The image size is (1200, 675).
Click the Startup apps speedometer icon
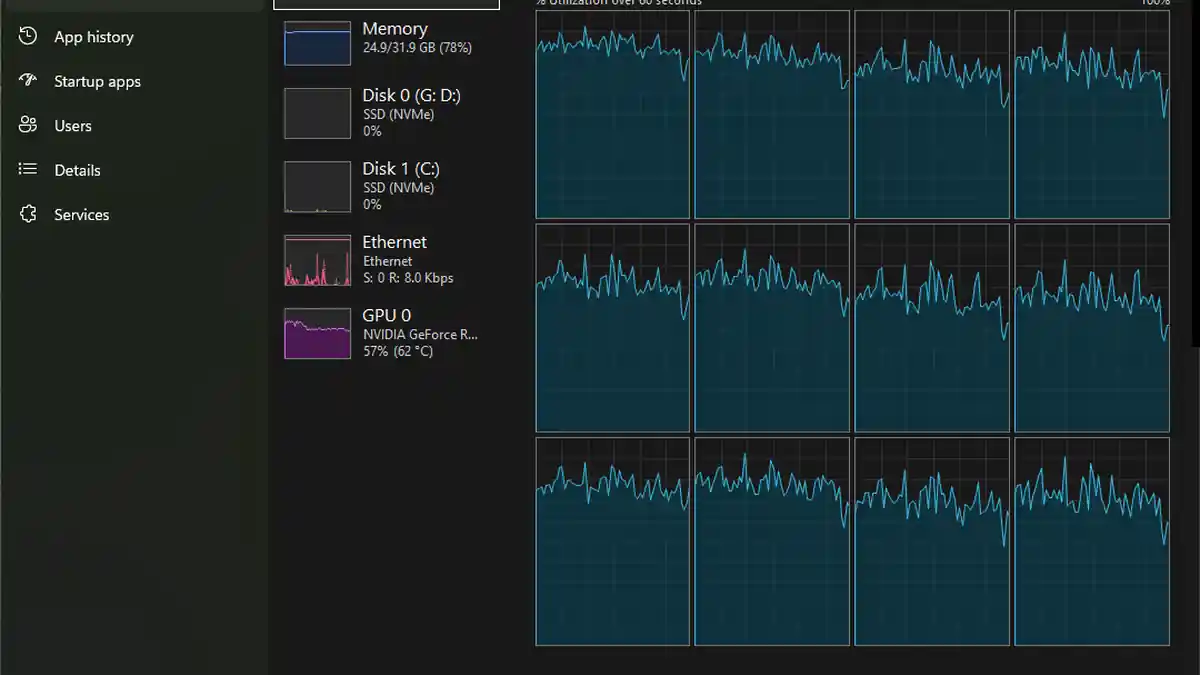click(x=28, y=81)
